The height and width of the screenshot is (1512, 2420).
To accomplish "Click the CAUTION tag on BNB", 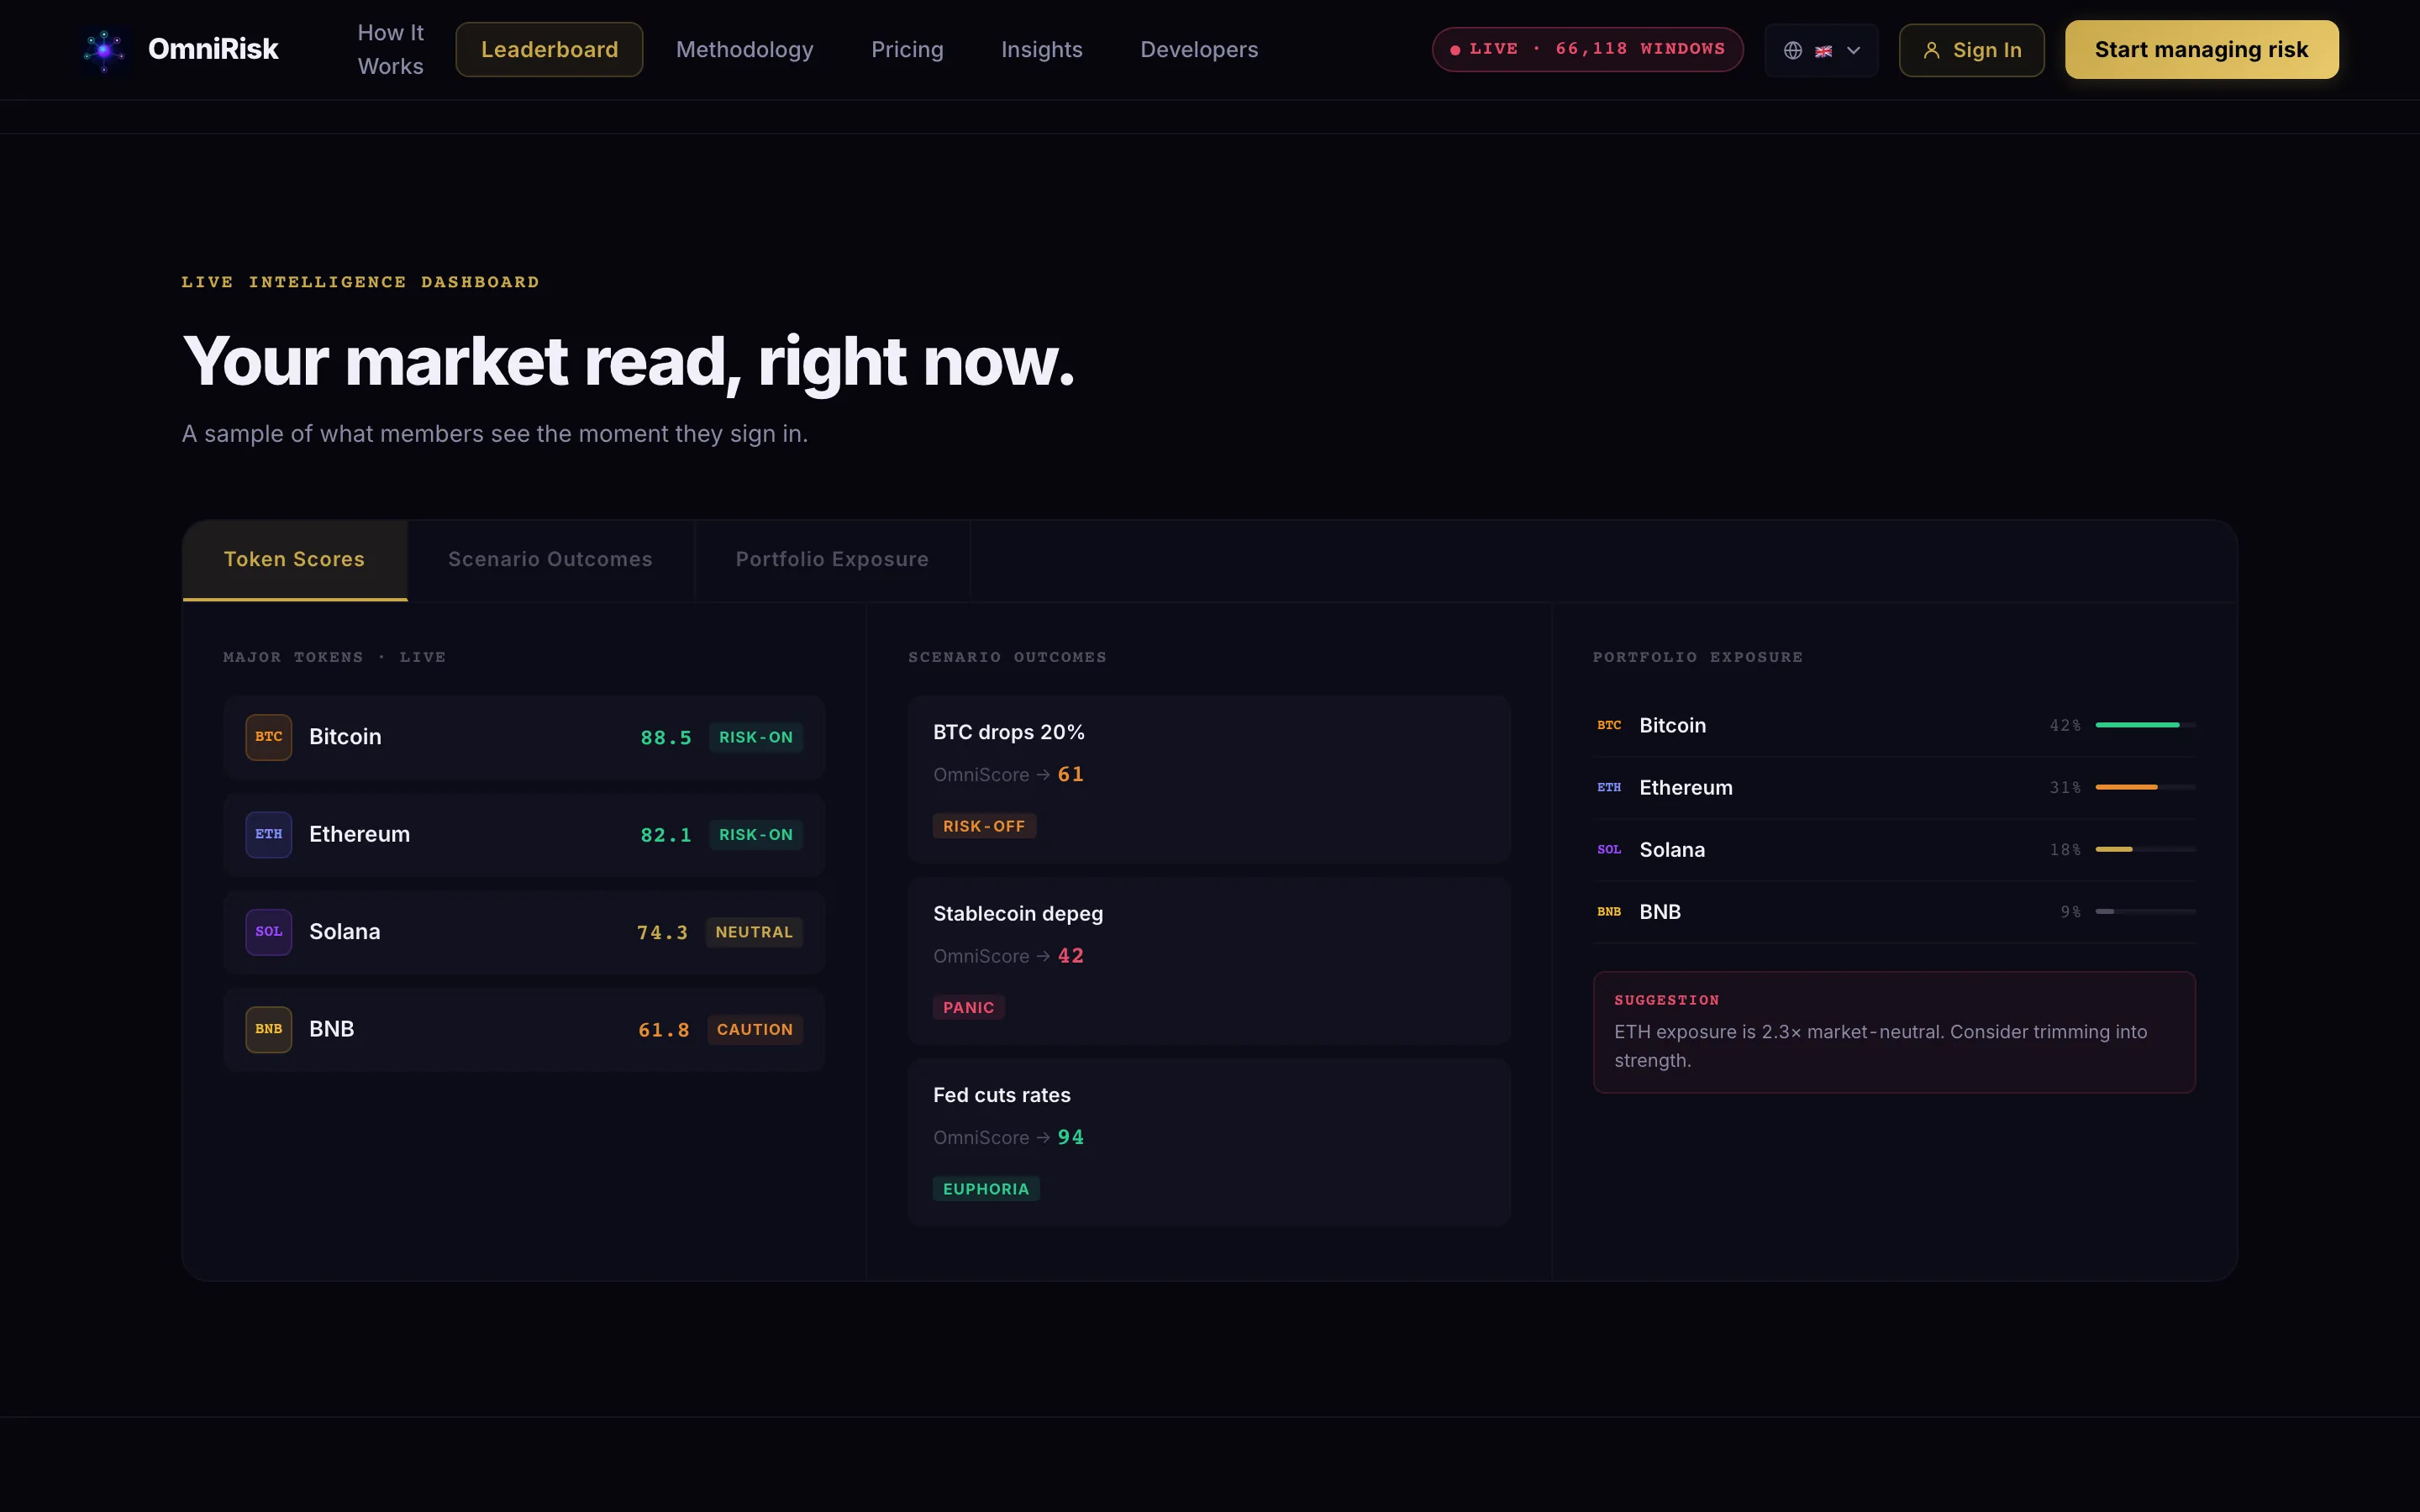I will 755,1029.
